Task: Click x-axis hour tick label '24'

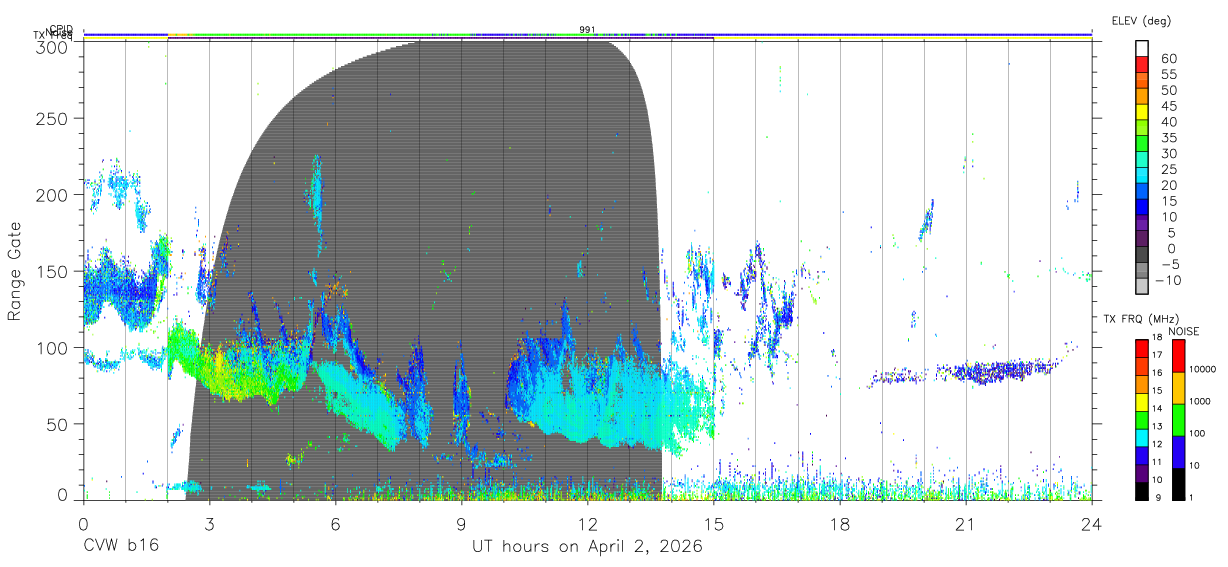Action: point(1092,523)
